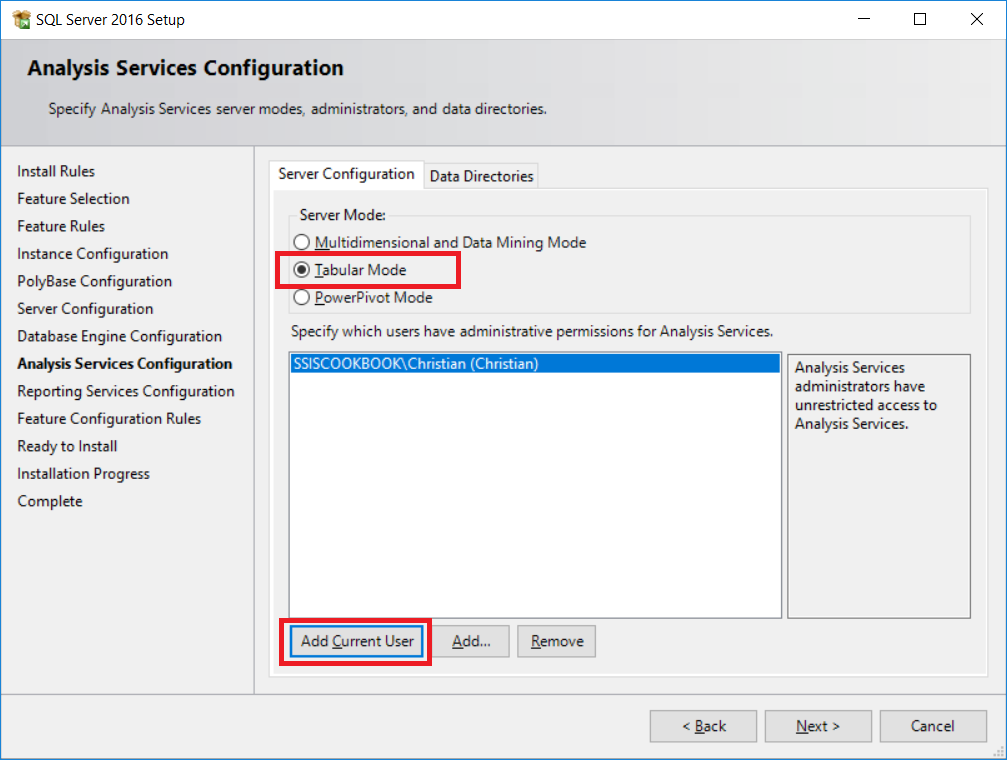Screen dimensions: 1007x760
Task: Minimize the SQL Server Setup window
Action: tap(864, 19)
